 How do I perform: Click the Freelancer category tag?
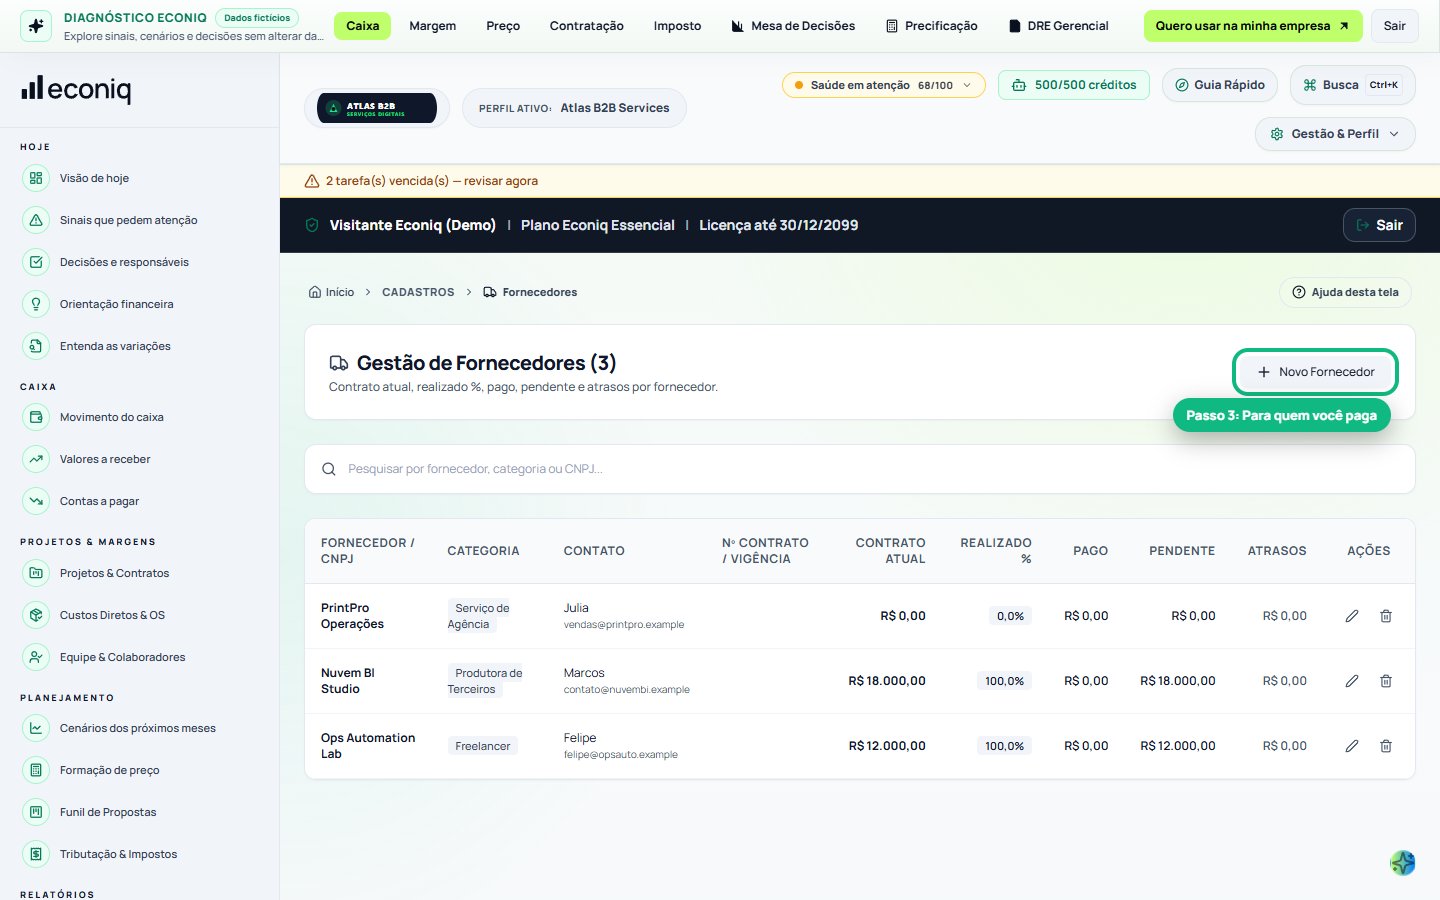pyautogui.click(x=483, y=746)
